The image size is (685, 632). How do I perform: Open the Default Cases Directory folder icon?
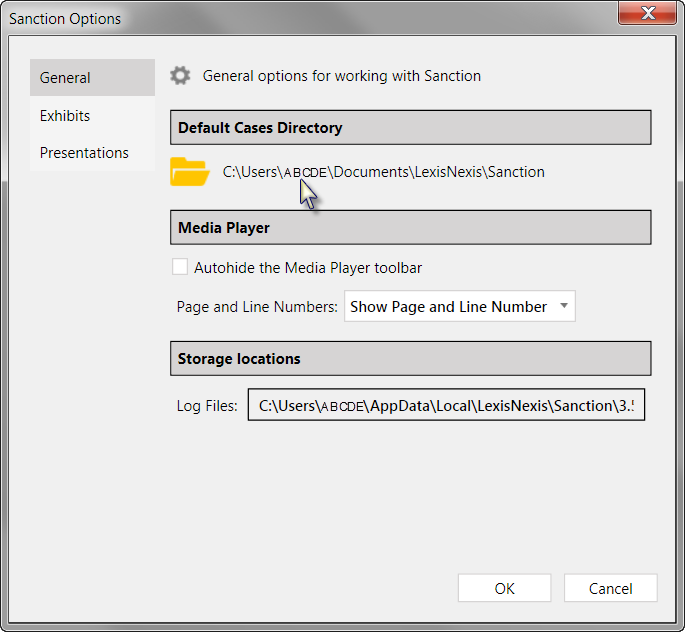[x=190, y=172]
